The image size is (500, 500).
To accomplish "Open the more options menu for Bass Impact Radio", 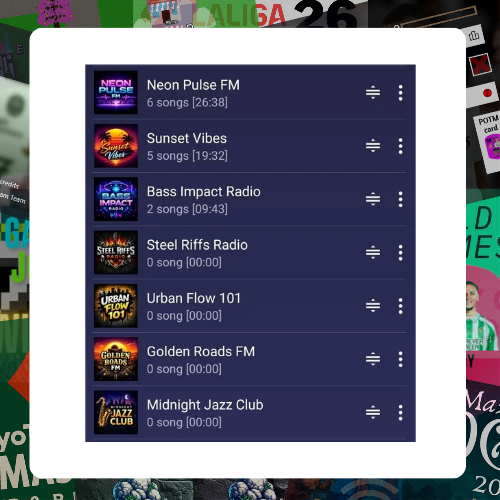I will click(x=400, y=199).
